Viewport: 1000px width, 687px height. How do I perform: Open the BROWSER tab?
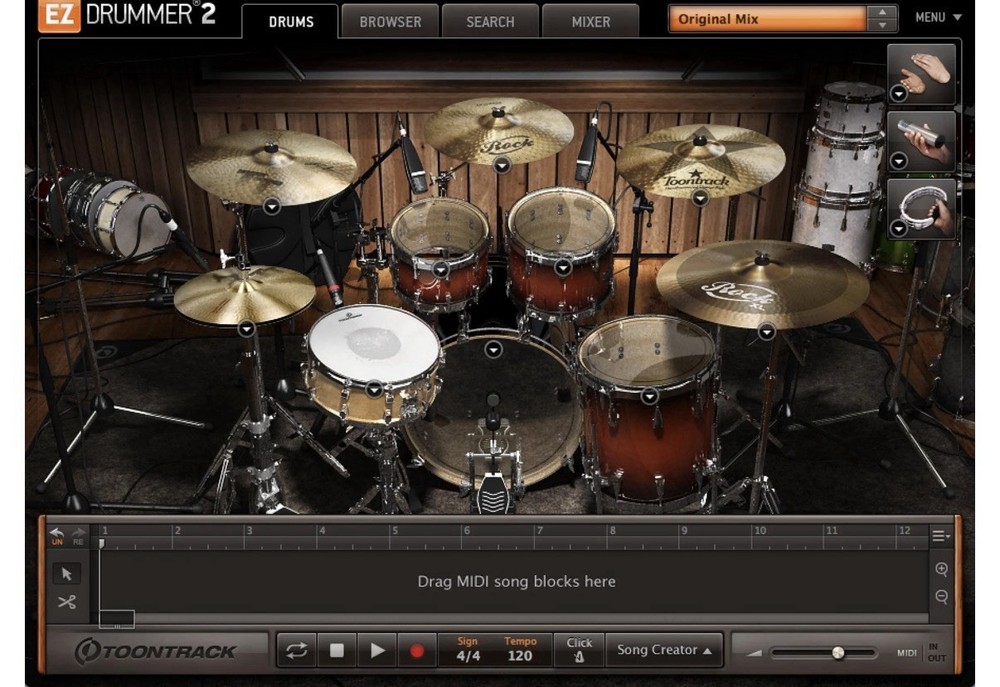[389, 21]
